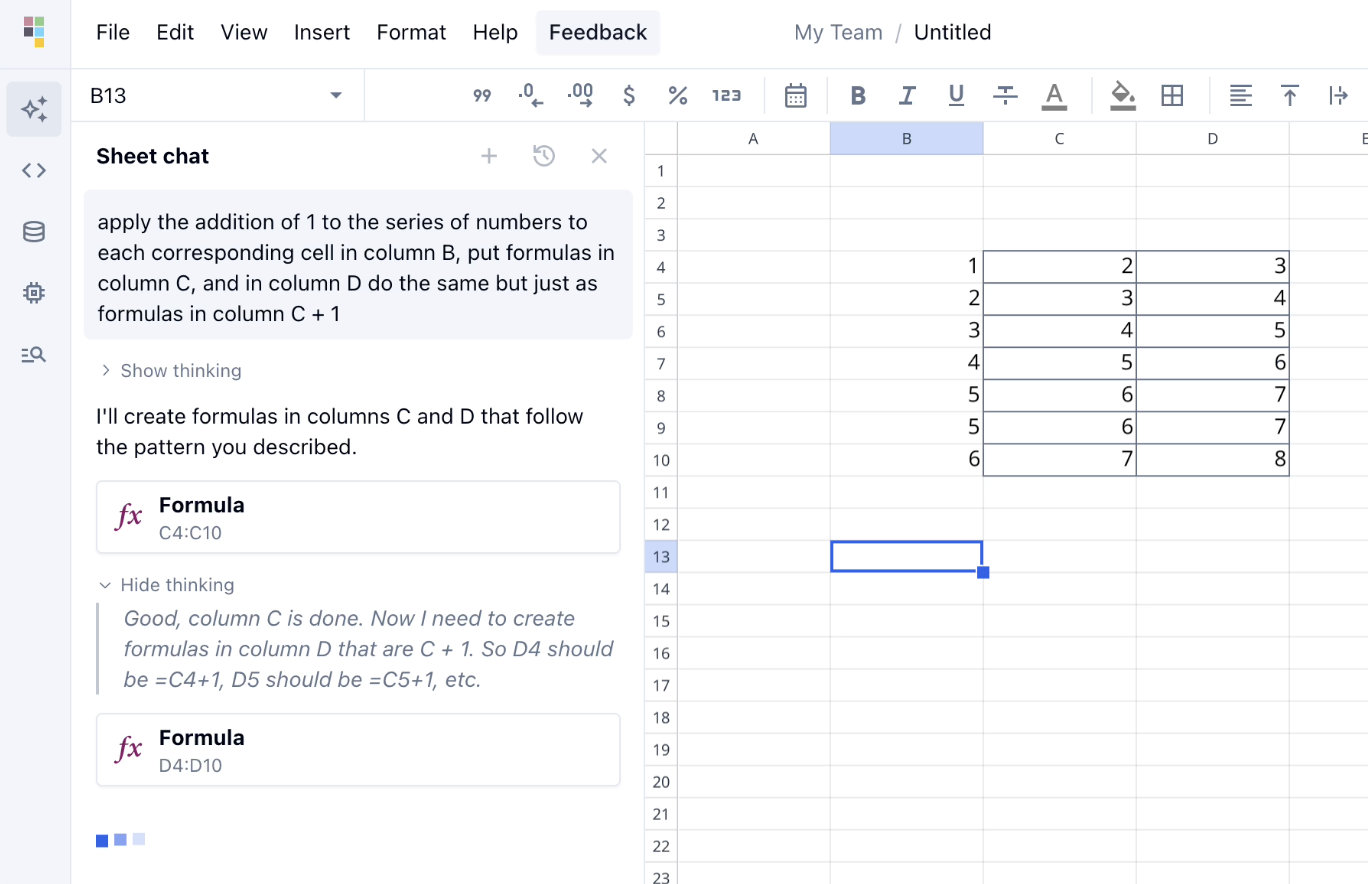Image resolution: width=1368 pixels, height=884 pixels.
Task: Open the borders grid icon
Action: 1172,96
